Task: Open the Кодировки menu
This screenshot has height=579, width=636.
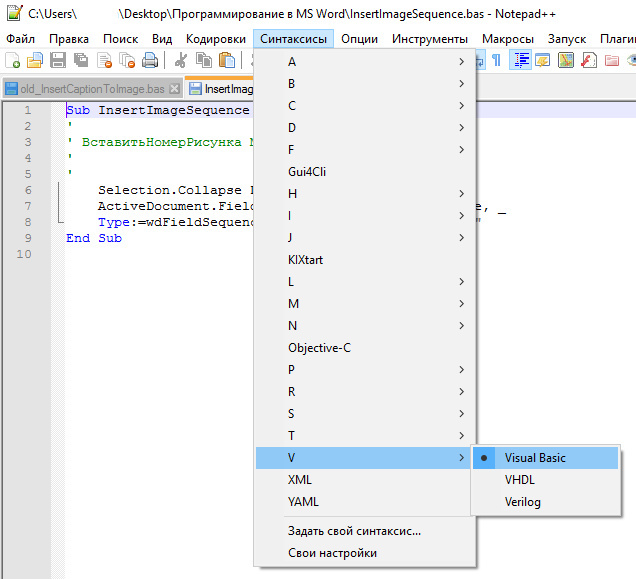Action: coord(216,39)
